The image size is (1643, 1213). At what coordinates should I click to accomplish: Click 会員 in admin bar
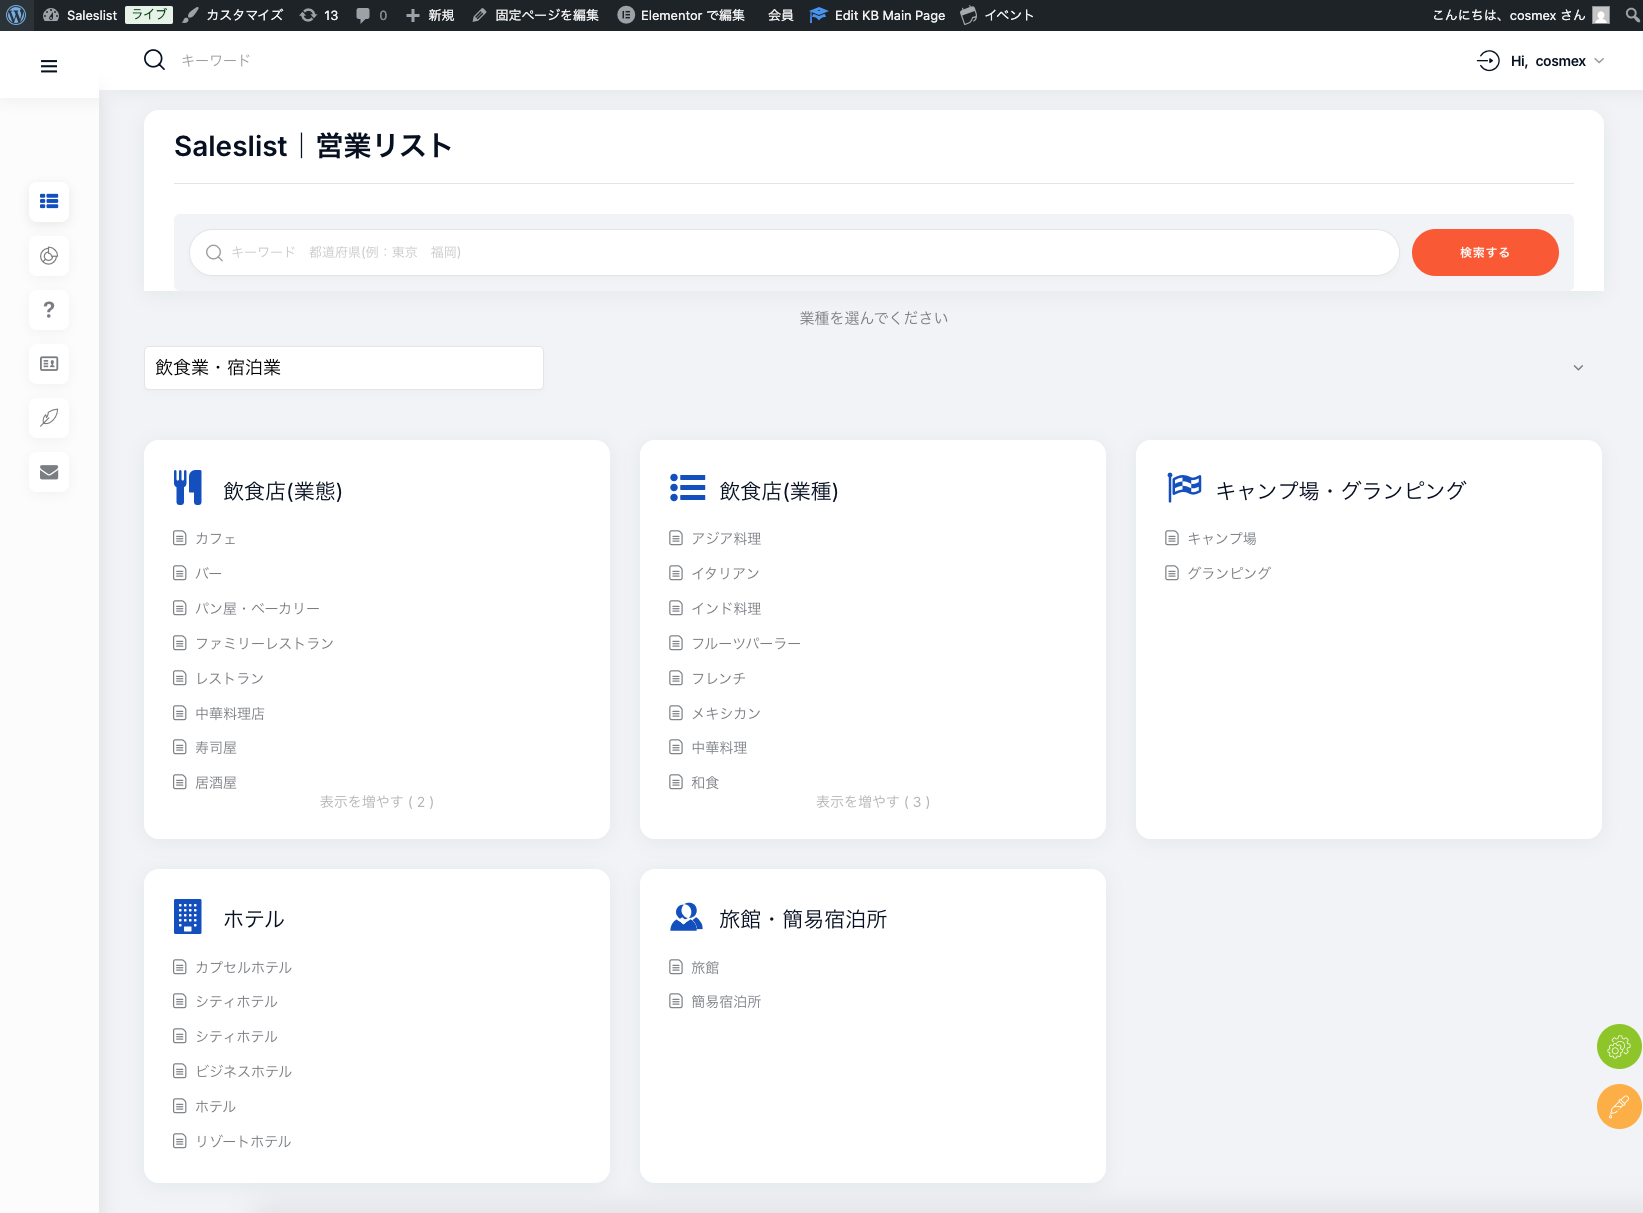coord(781,15)
